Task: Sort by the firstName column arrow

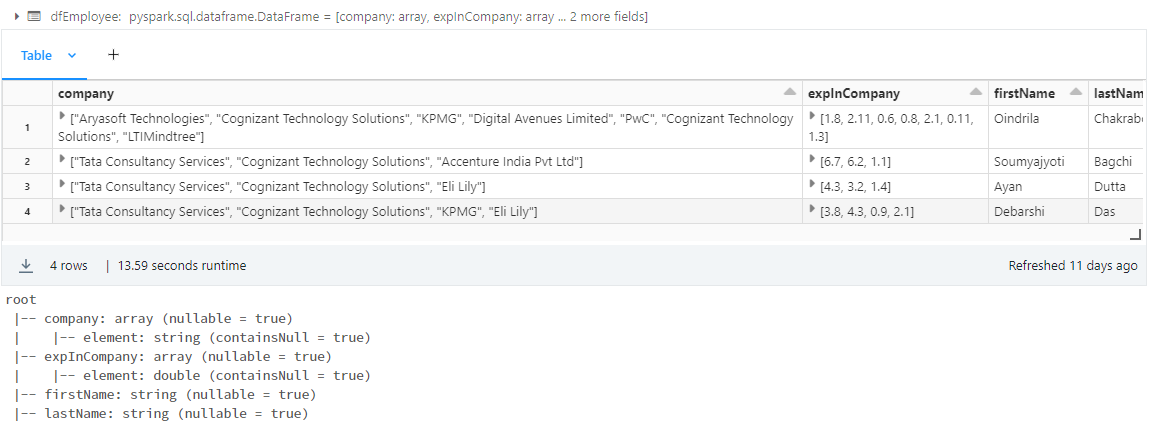Action: tap(1076, 93)
